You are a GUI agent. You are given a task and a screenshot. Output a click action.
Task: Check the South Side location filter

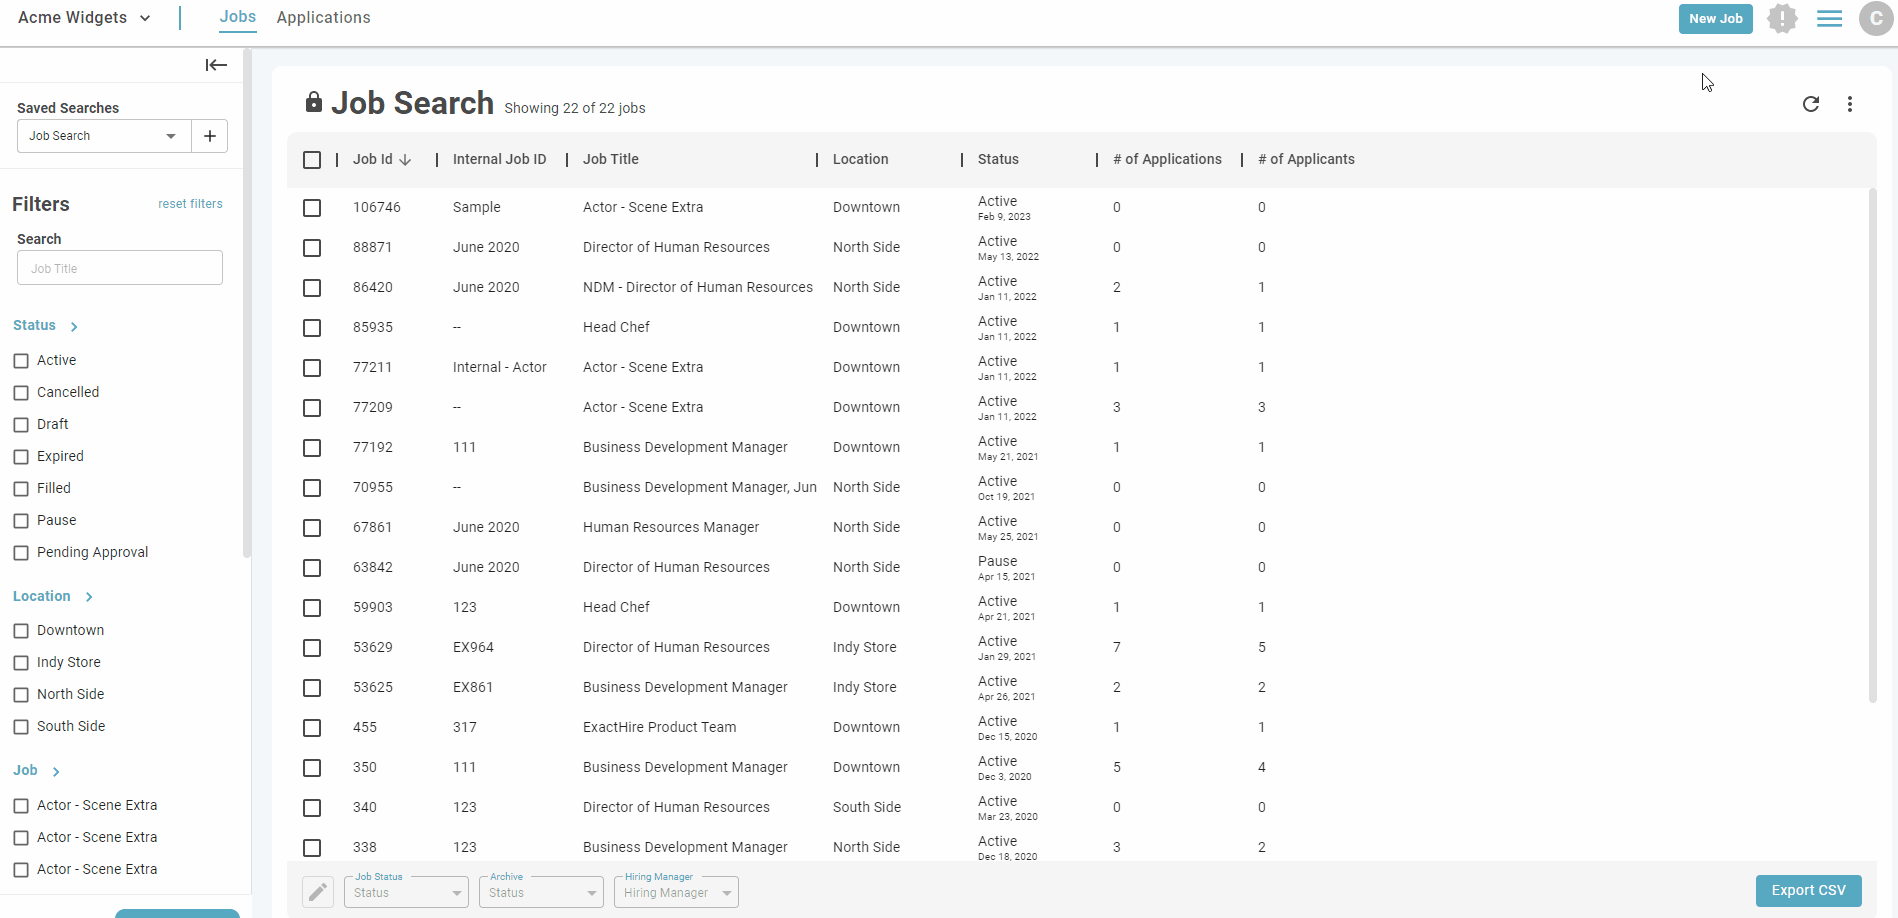click(x=21, y=727)
